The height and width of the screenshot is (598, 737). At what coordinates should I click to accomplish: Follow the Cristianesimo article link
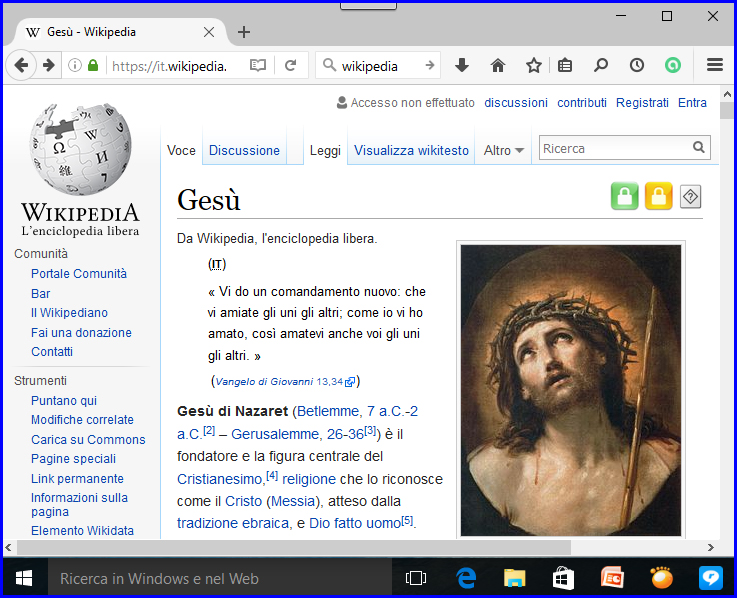[x=220, y=479]
